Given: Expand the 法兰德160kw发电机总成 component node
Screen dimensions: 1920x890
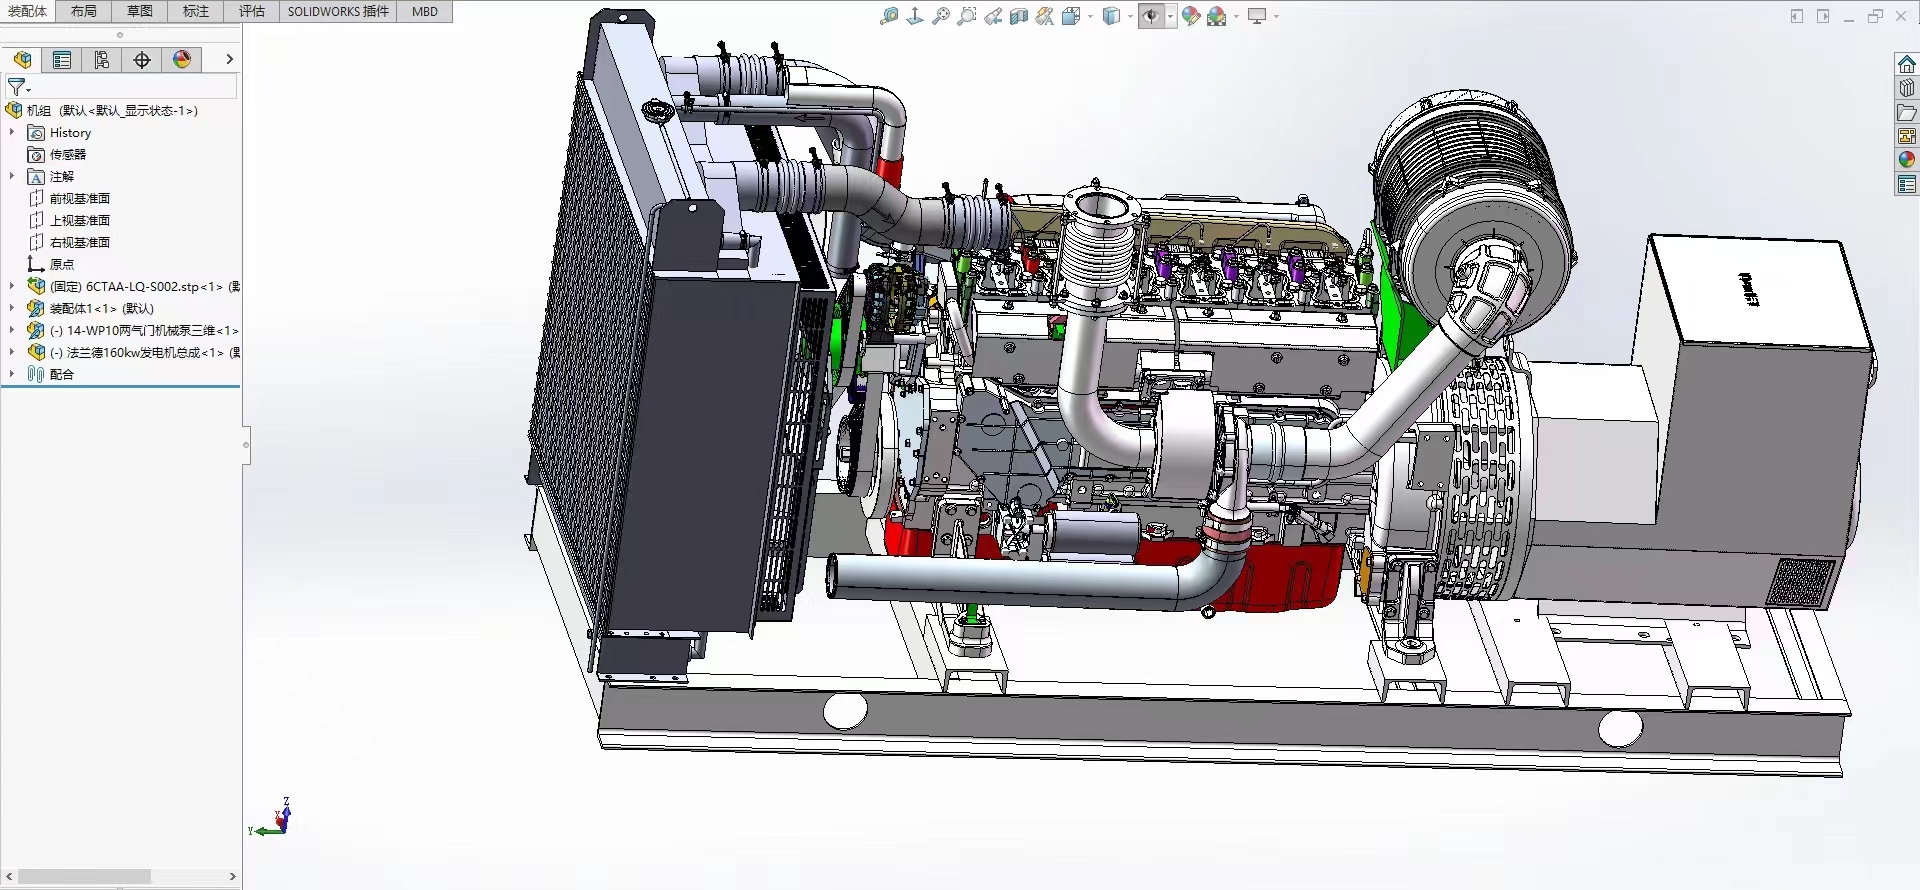Looking at the screenshot, I should pos(12,352).
